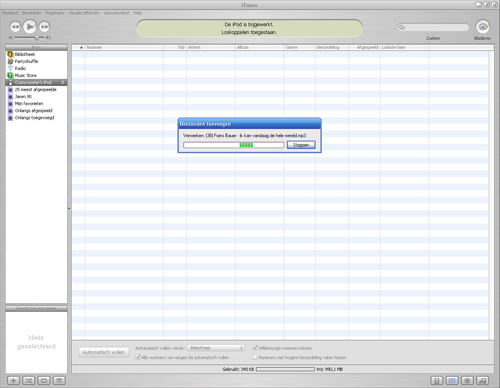Open the Geavanceerd menu
The image size is (500, 388).
pyautogui.click(x=116, y=13)
